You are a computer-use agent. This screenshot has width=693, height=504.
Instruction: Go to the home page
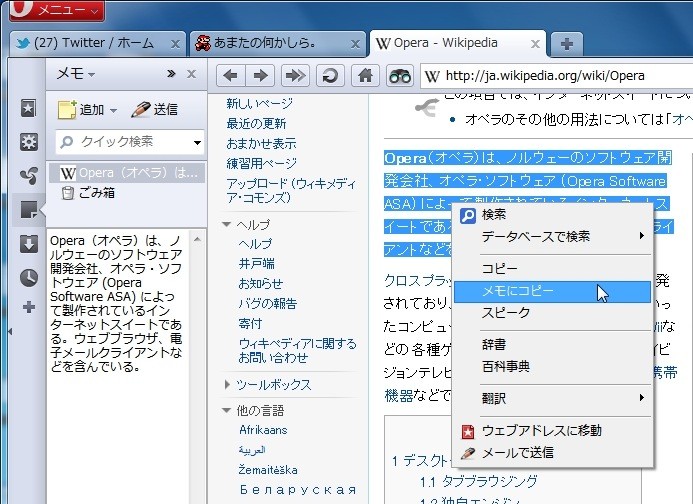click(x=365, y=76)
